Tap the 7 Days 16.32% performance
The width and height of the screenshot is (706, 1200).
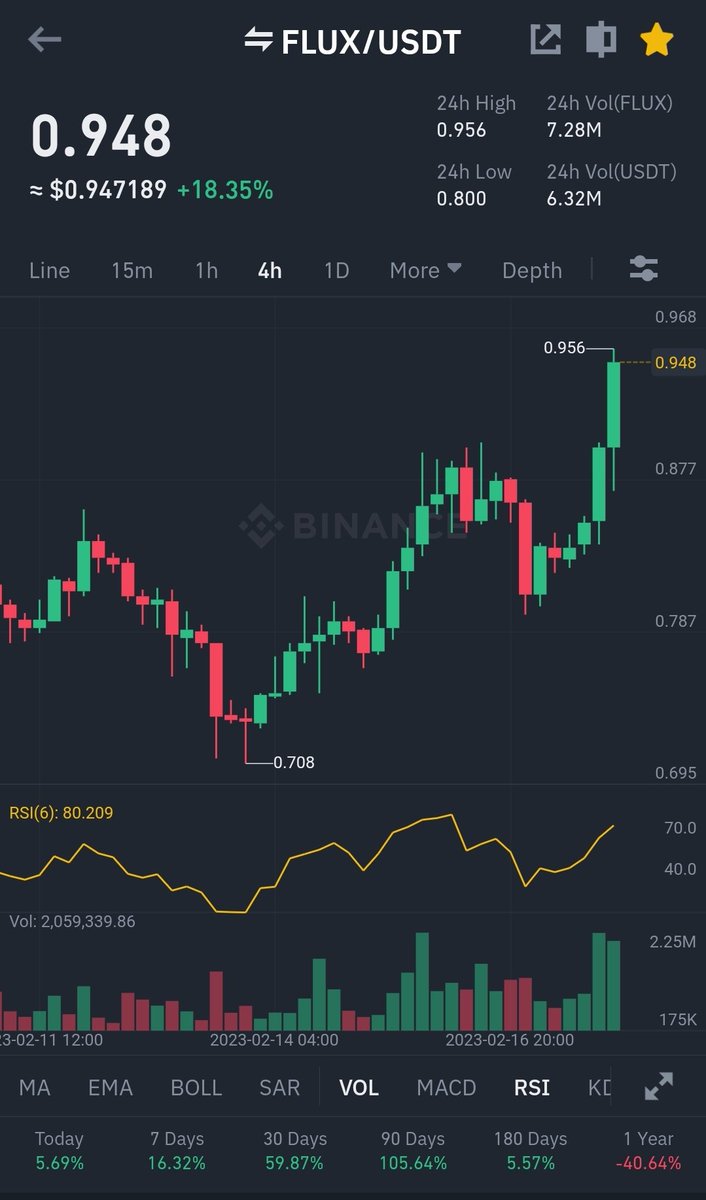click(176, 1151)
